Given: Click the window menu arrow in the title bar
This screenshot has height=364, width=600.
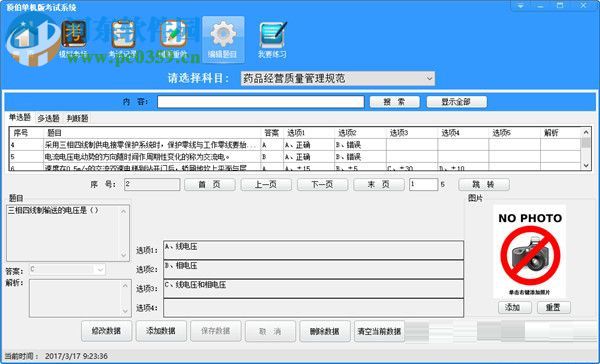Looking at the screenshot, I should coord(521,6).
